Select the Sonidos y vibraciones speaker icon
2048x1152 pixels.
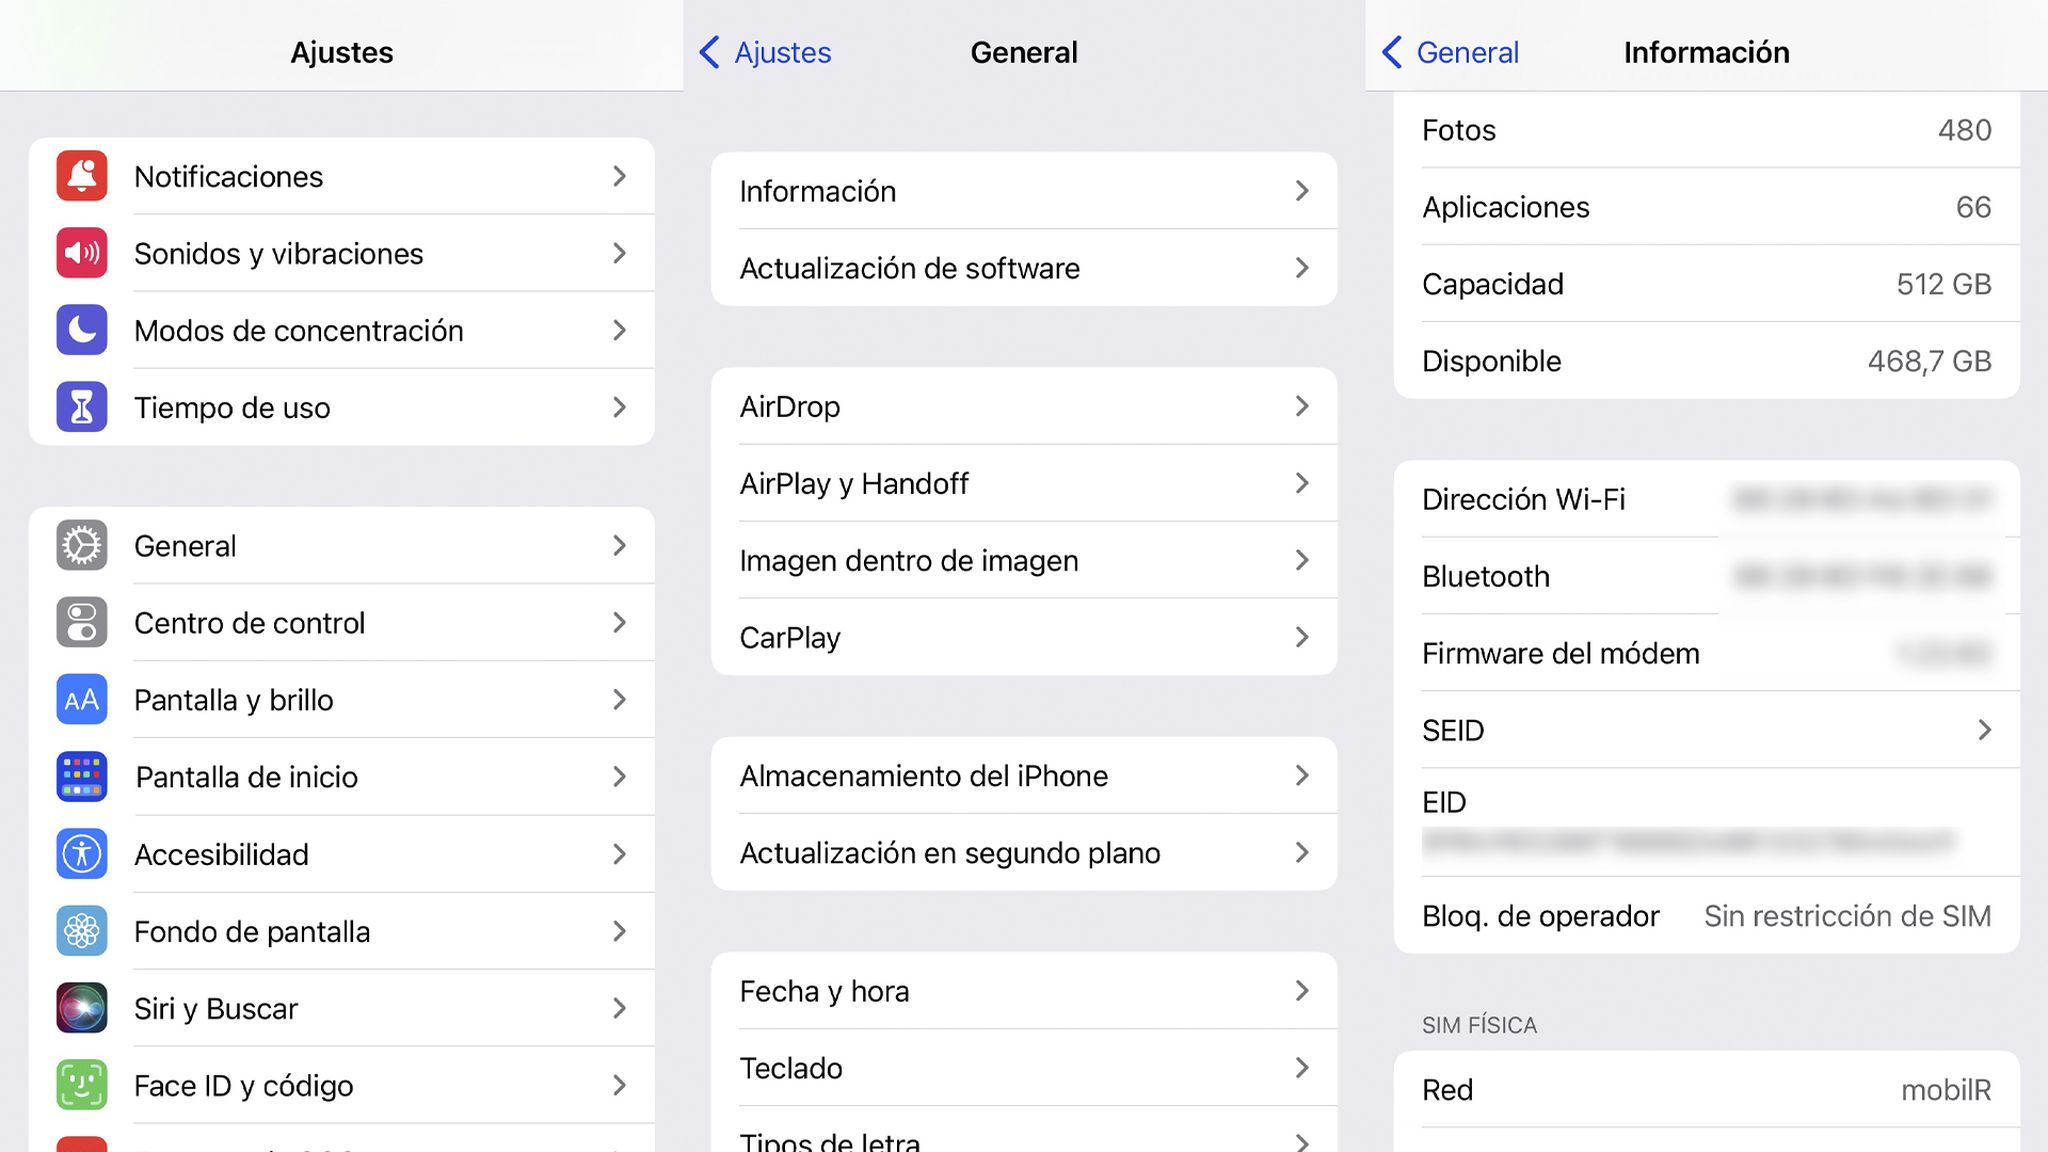click(82, 253)
